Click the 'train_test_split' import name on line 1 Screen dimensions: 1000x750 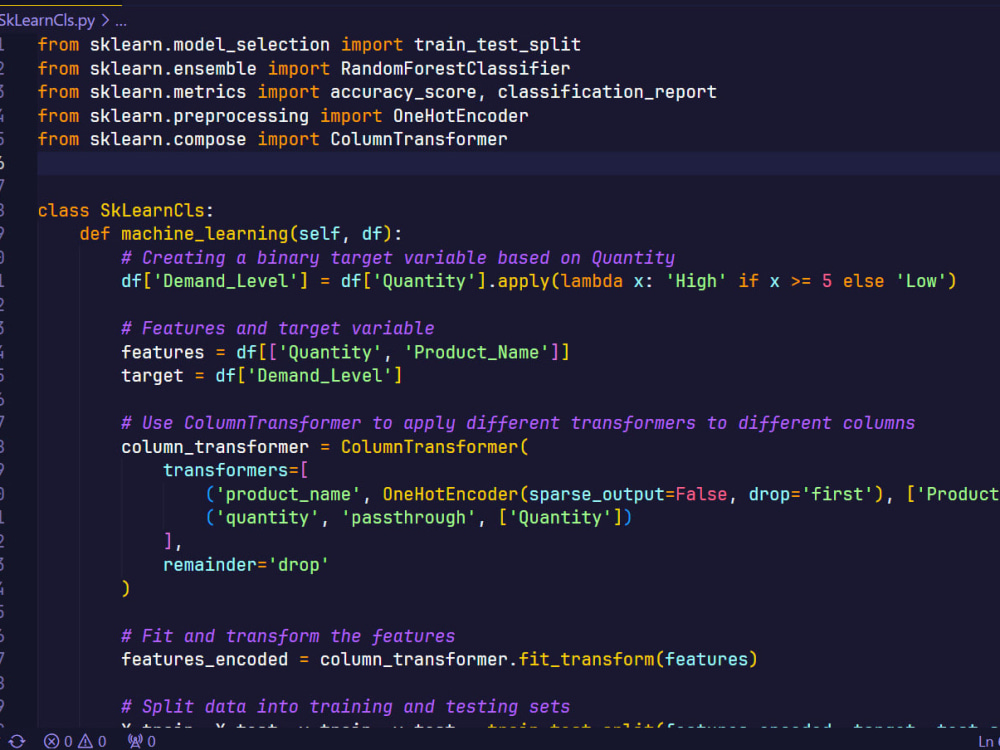497,45
